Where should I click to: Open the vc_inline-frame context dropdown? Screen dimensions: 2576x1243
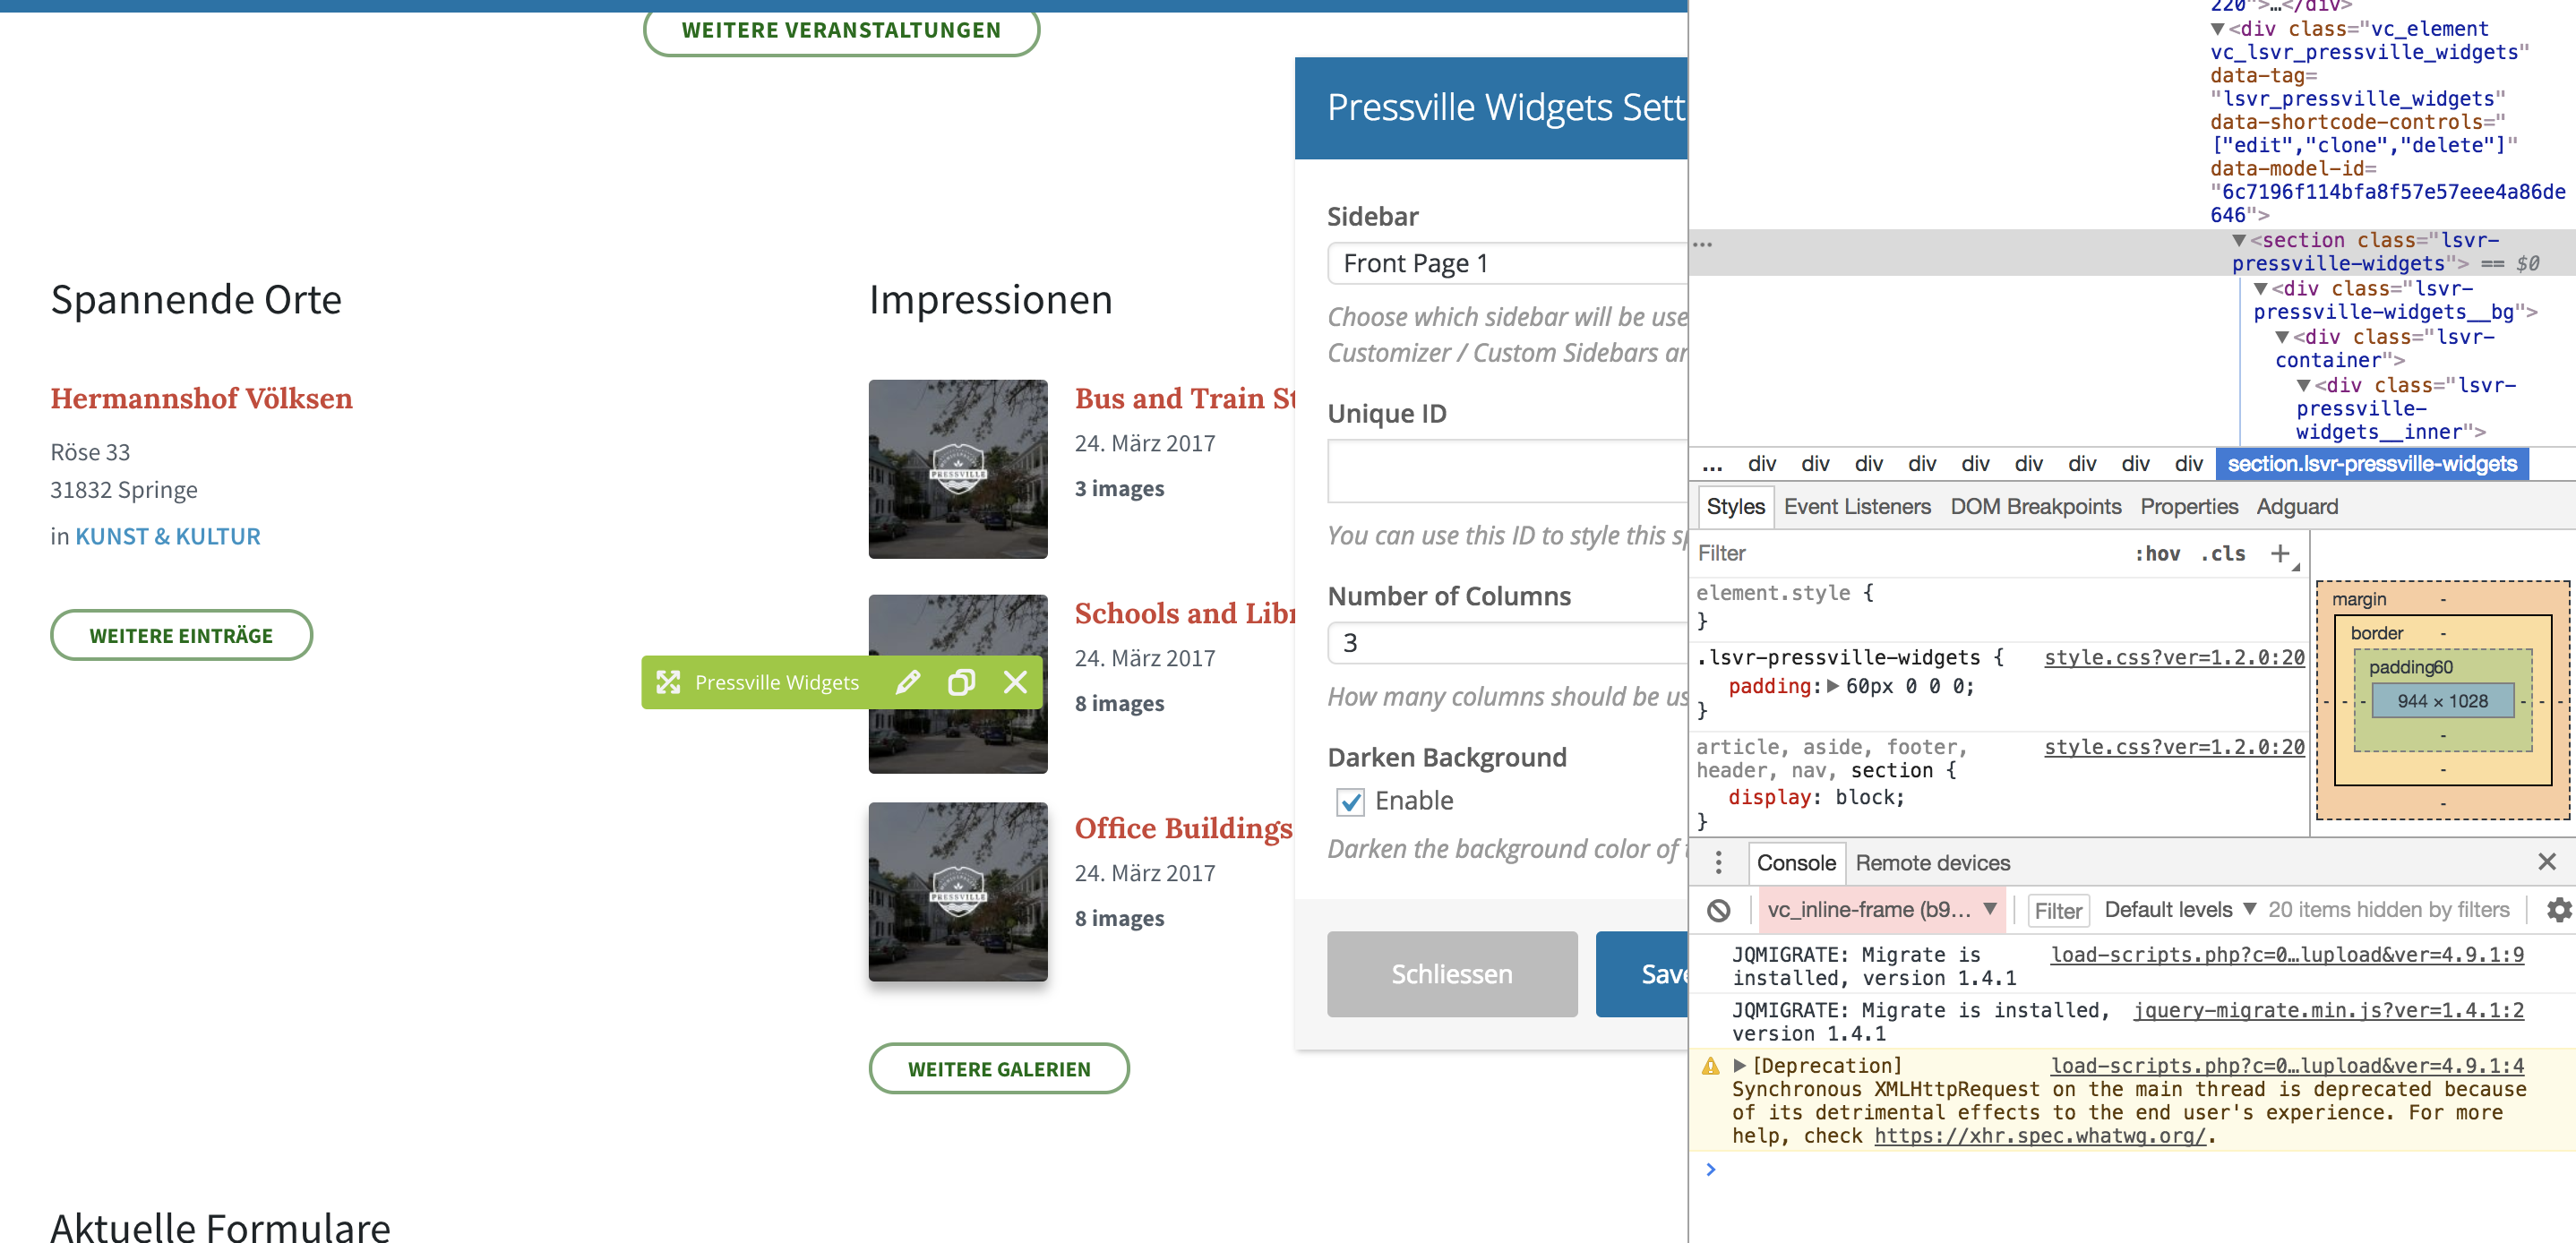tap(1881, 910)
